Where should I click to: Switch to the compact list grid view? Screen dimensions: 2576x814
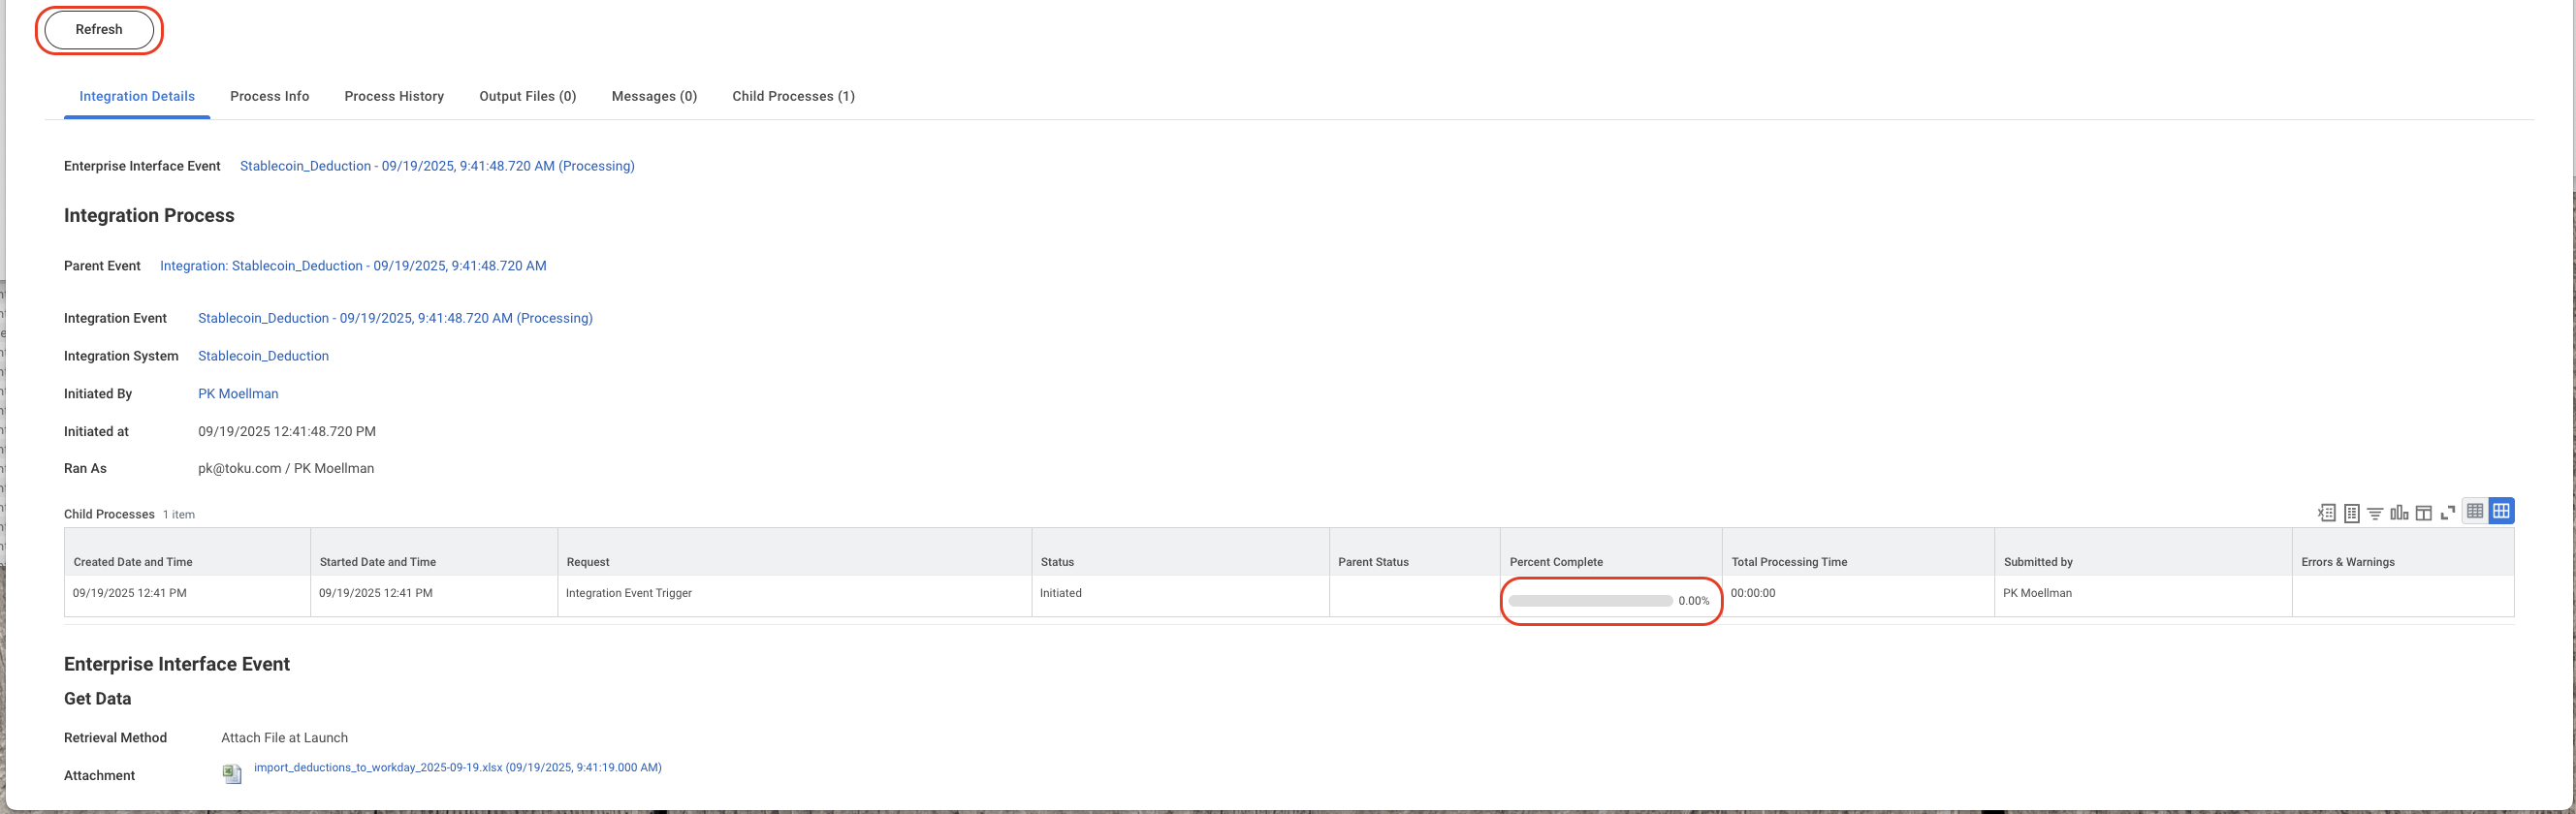click(2475, 511)
